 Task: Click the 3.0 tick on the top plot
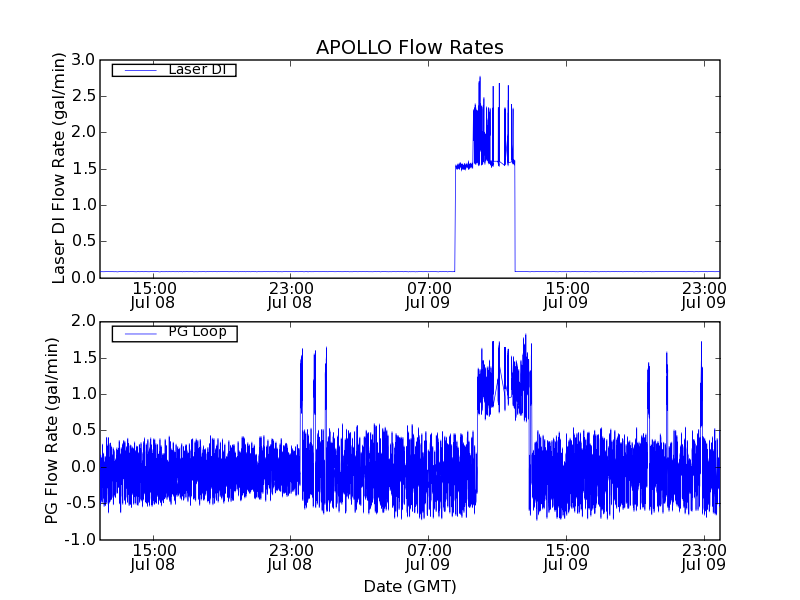coord(82,60)
